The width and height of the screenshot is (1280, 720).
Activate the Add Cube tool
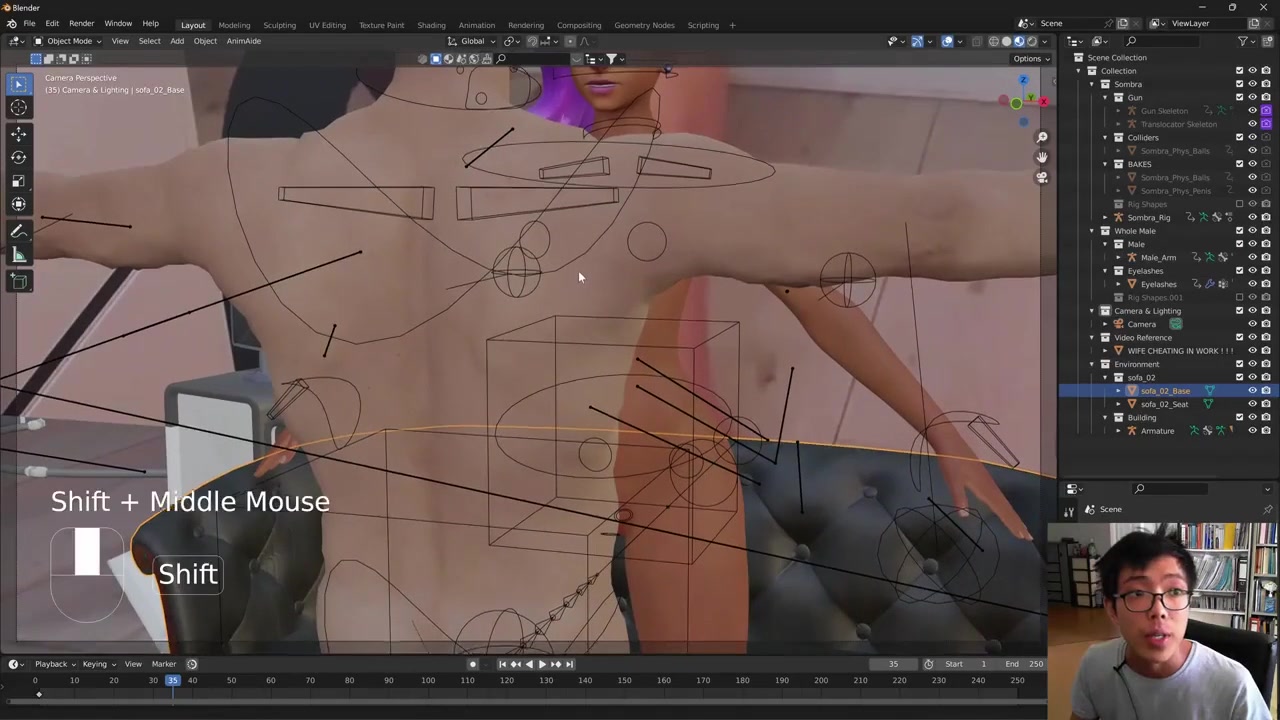[18, 282]
